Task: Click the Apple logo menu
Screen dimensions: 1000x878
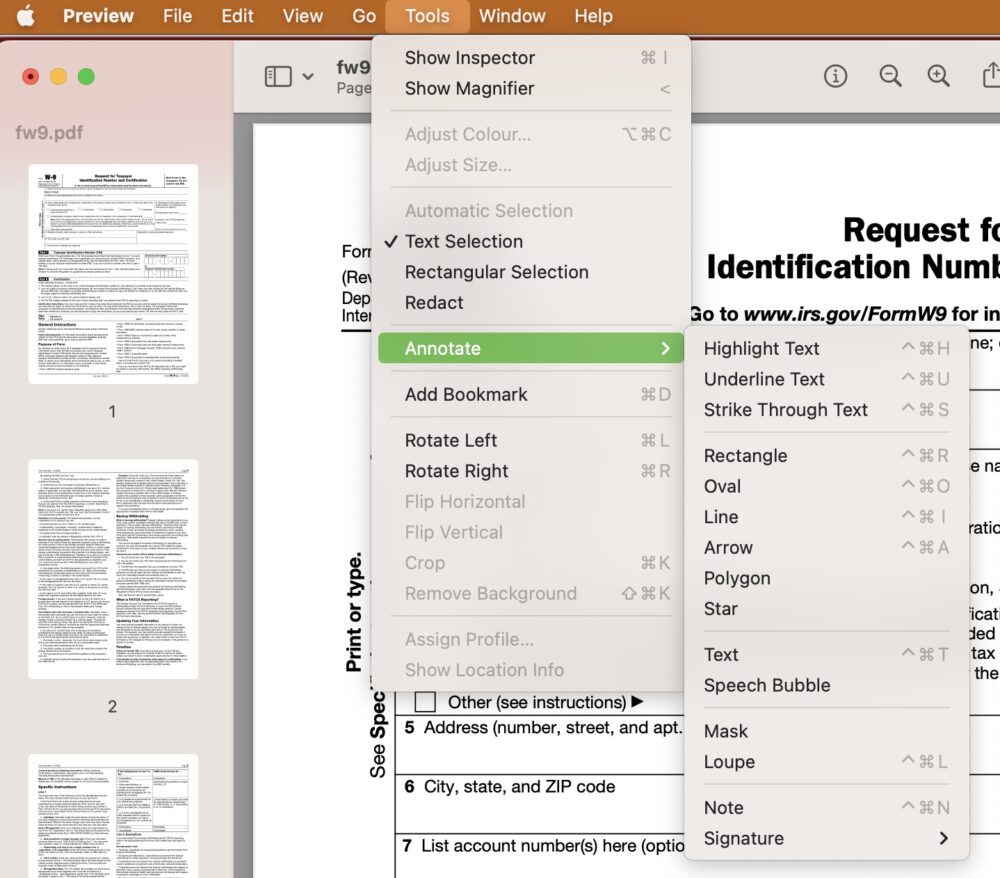Action: click(x=25, y=16)
